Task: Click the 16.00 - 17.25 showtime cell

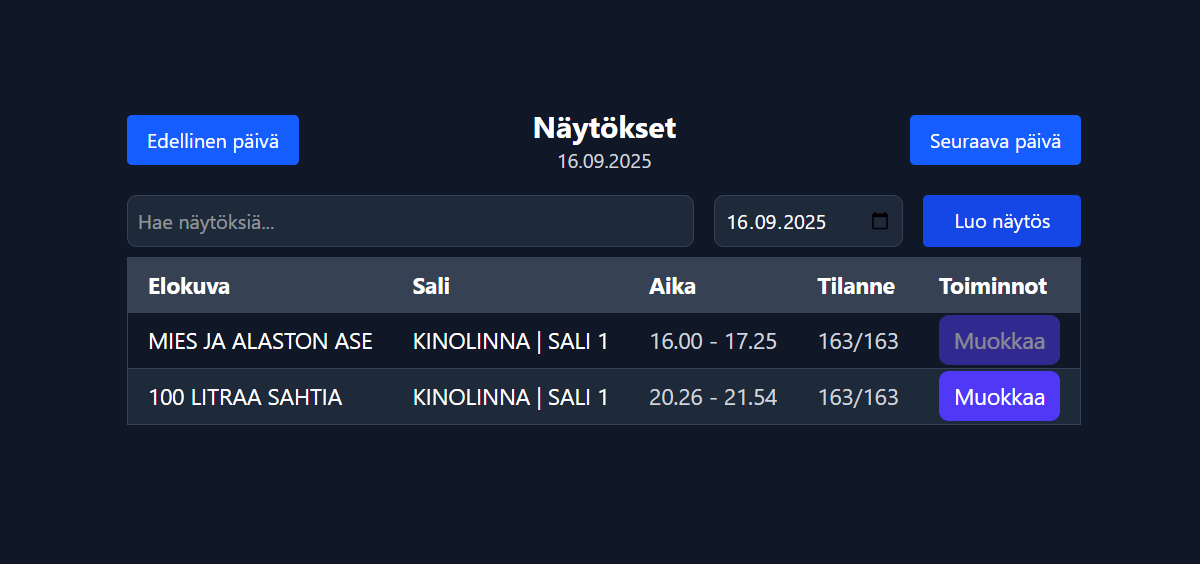Action: coord(713,341)
